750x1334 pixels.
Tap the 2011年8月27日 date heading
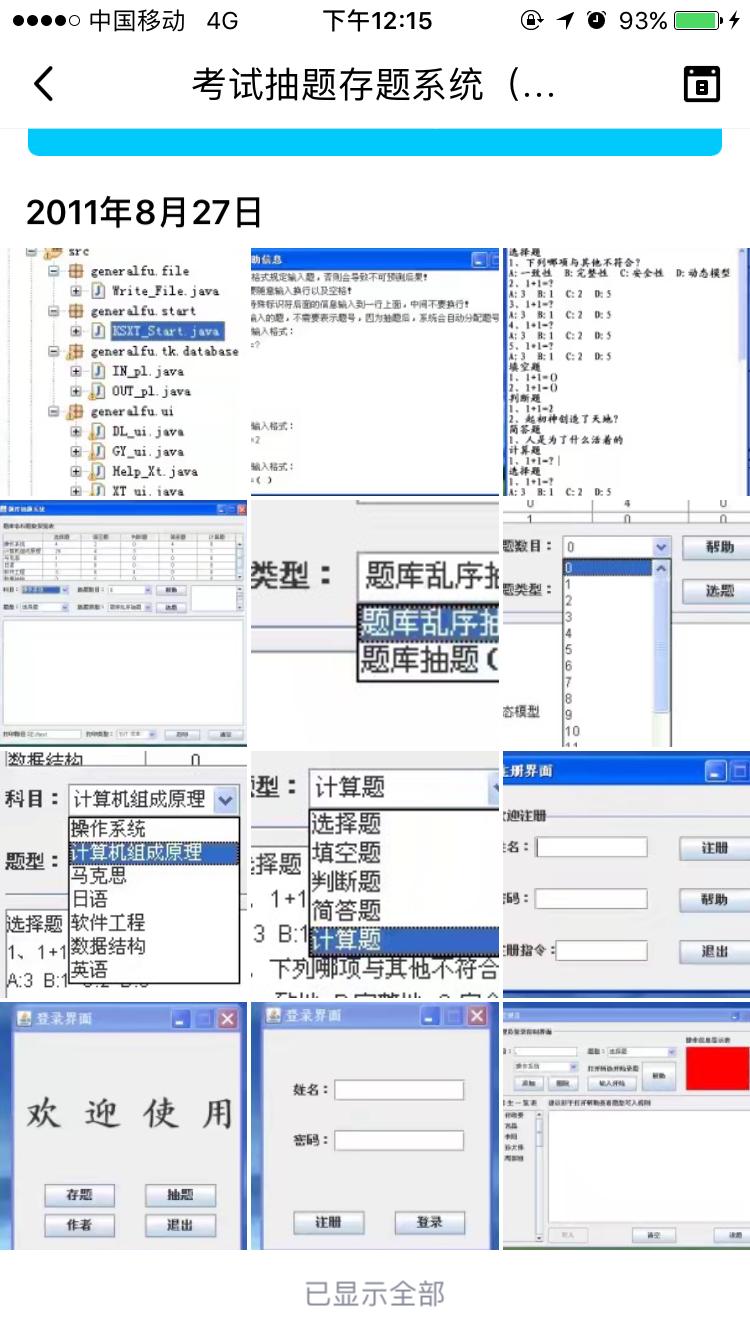point(144,212)
